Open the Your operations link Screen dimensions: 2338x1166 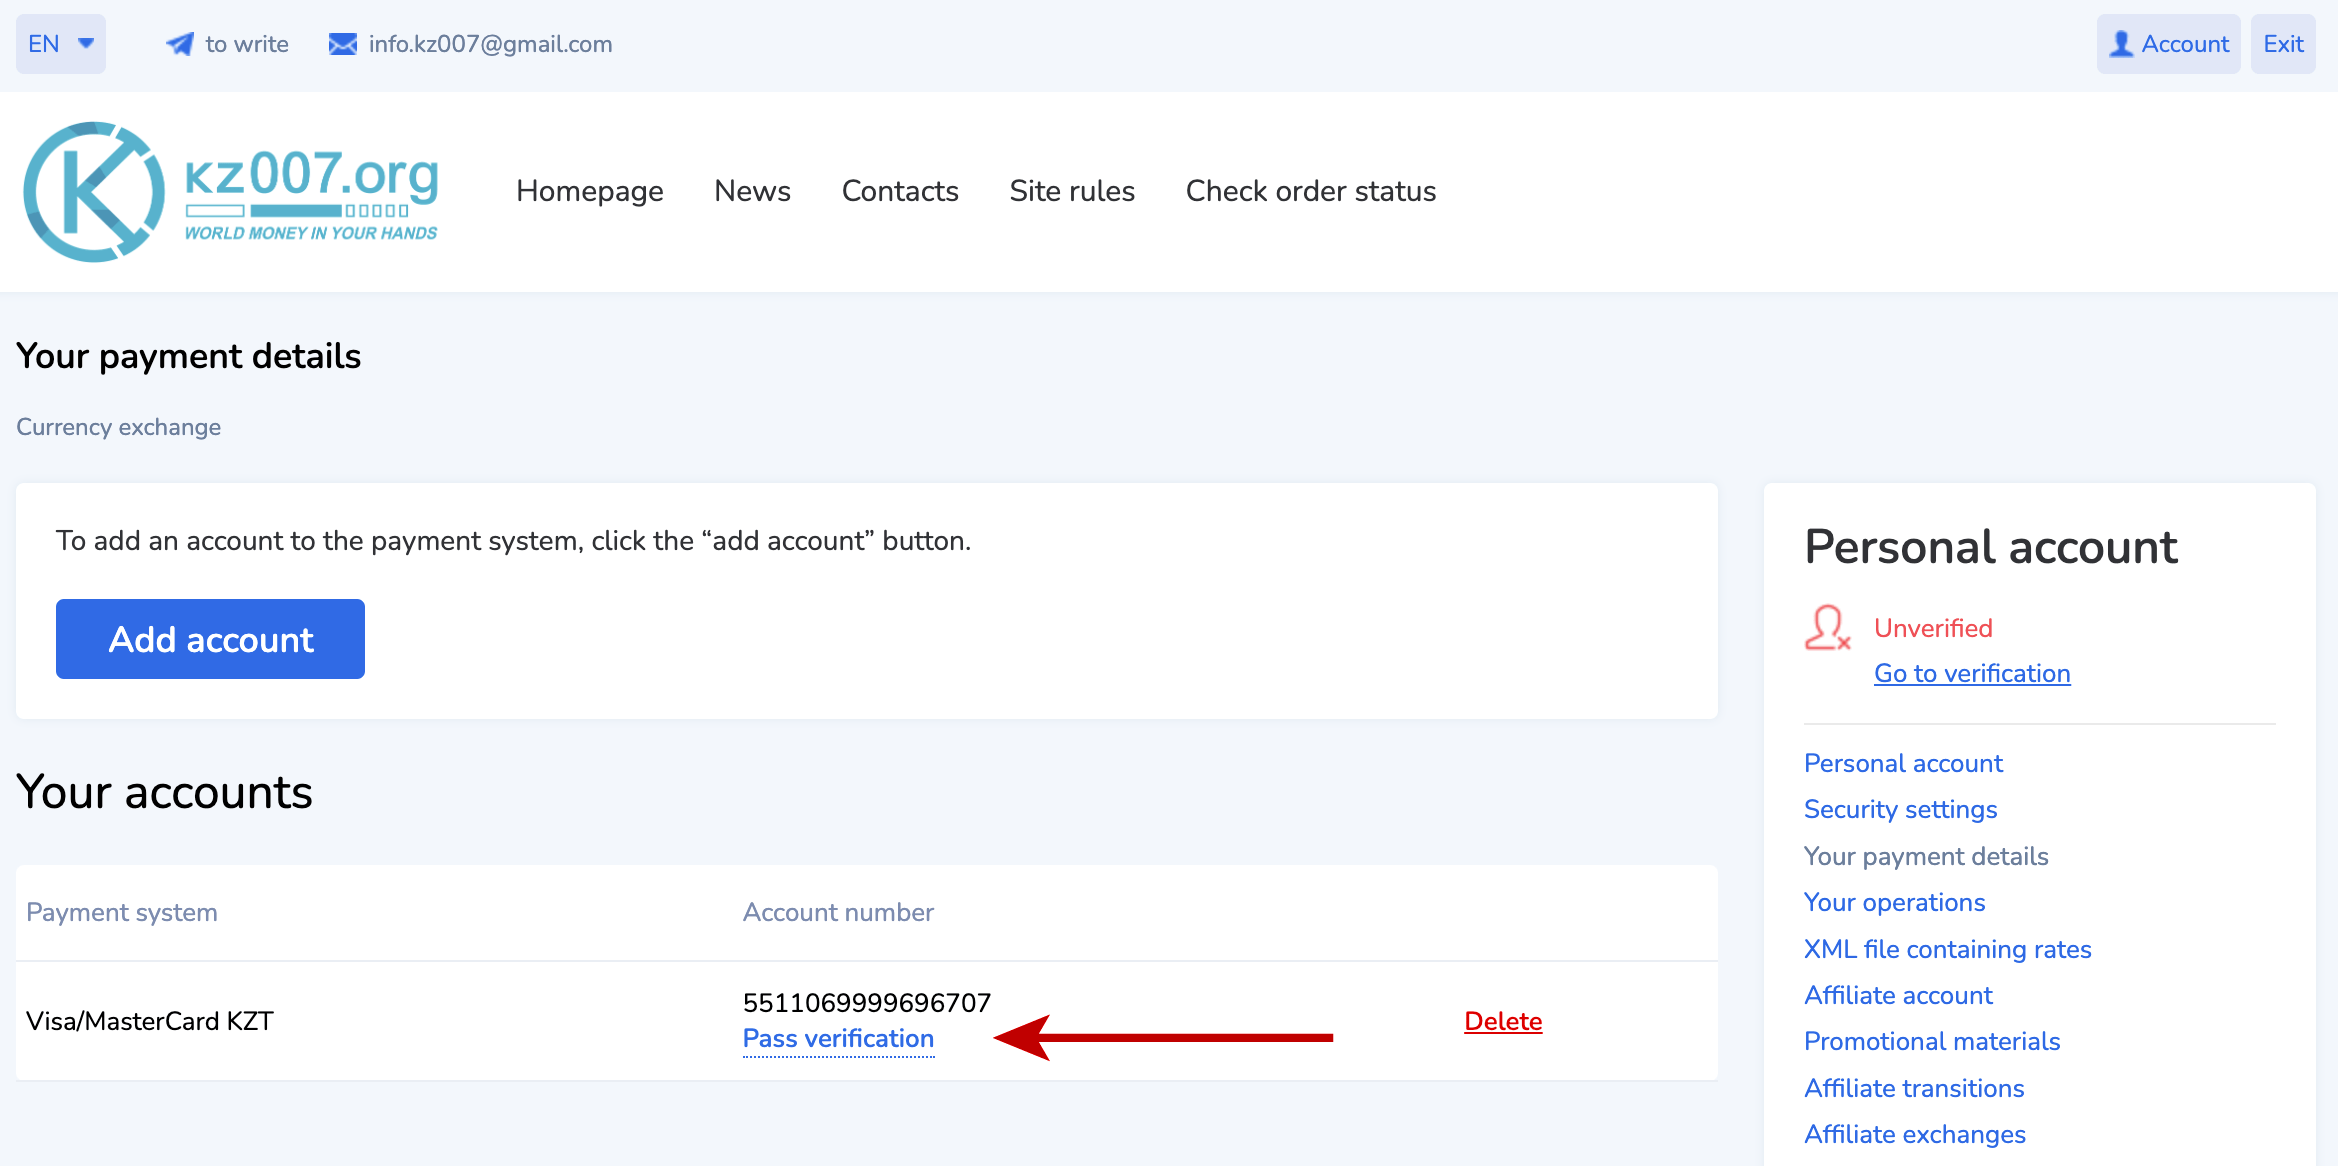[x=1894, y=902]
